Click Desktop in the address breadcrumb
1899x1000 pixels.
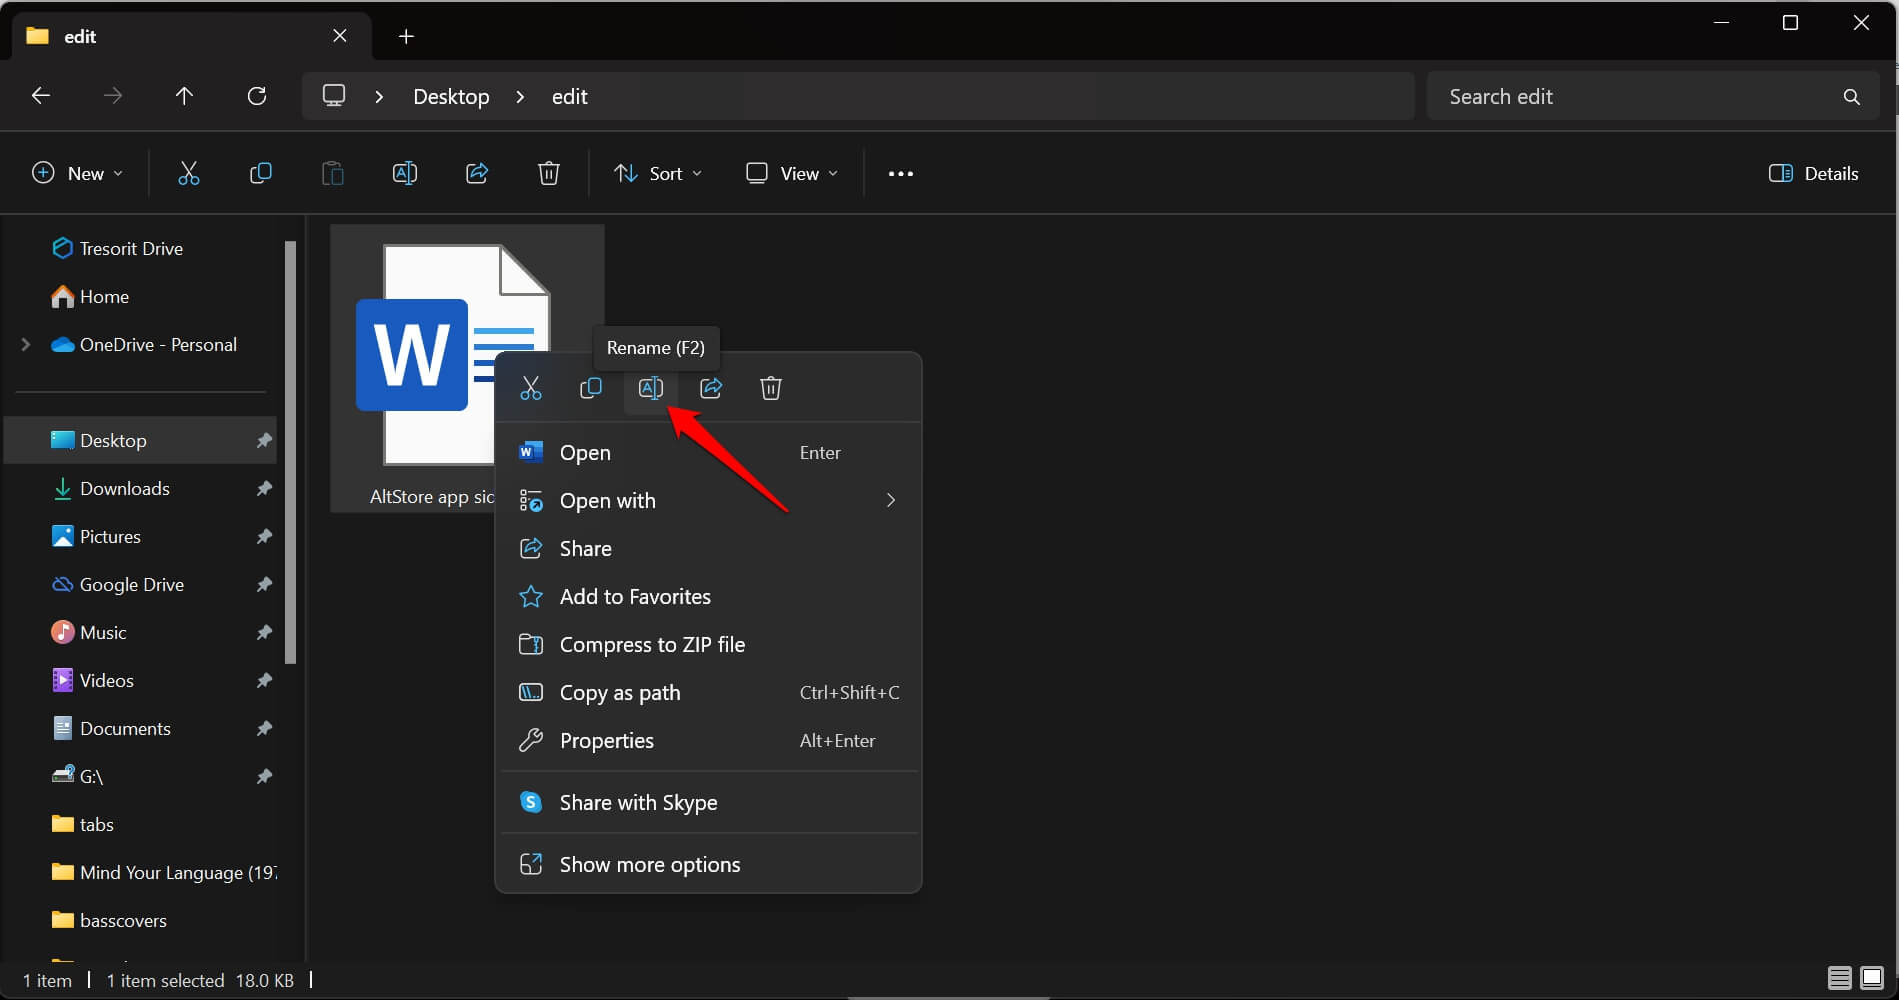pyautogui.click(x=451, y=96)
